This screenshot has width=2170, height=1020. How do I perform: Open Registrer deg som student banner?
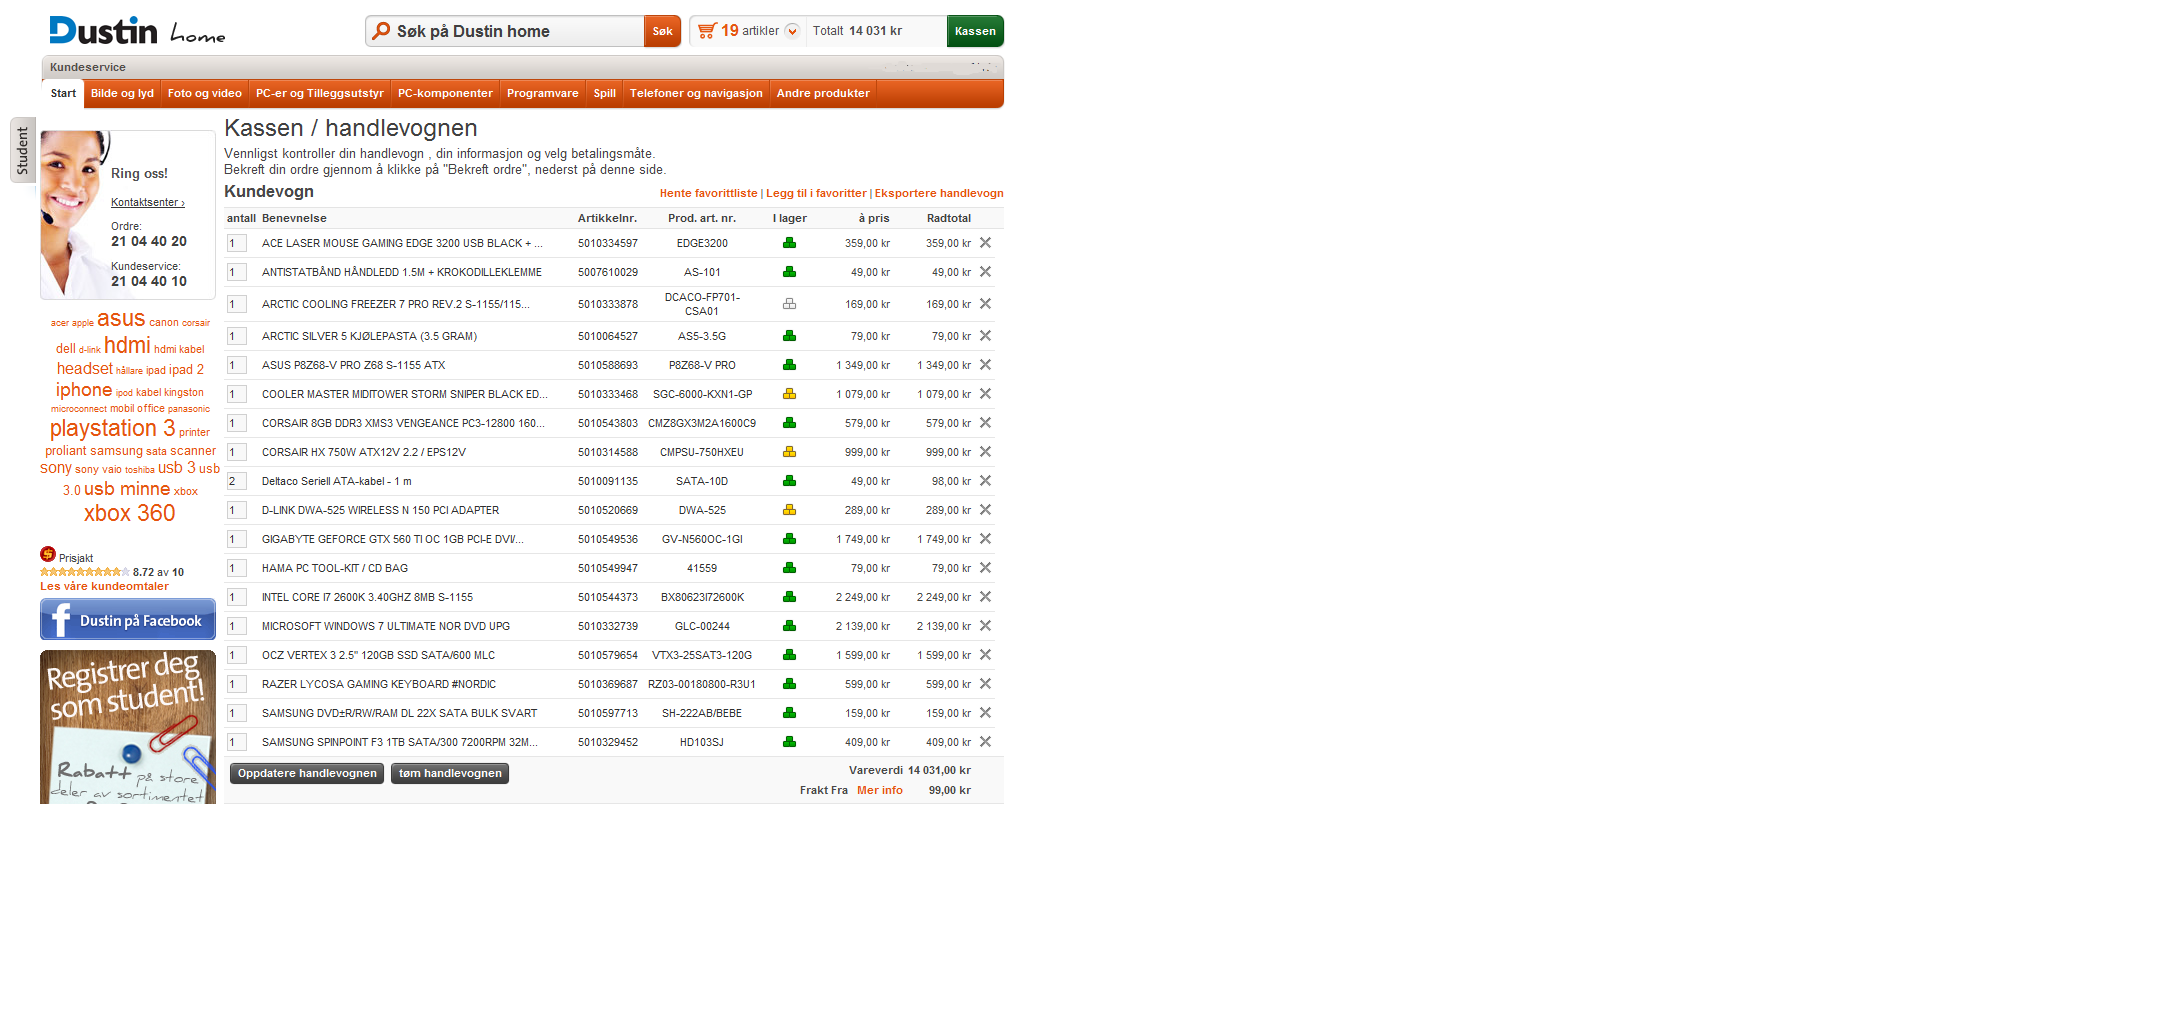pyautogui.click(x=128, y=727)
